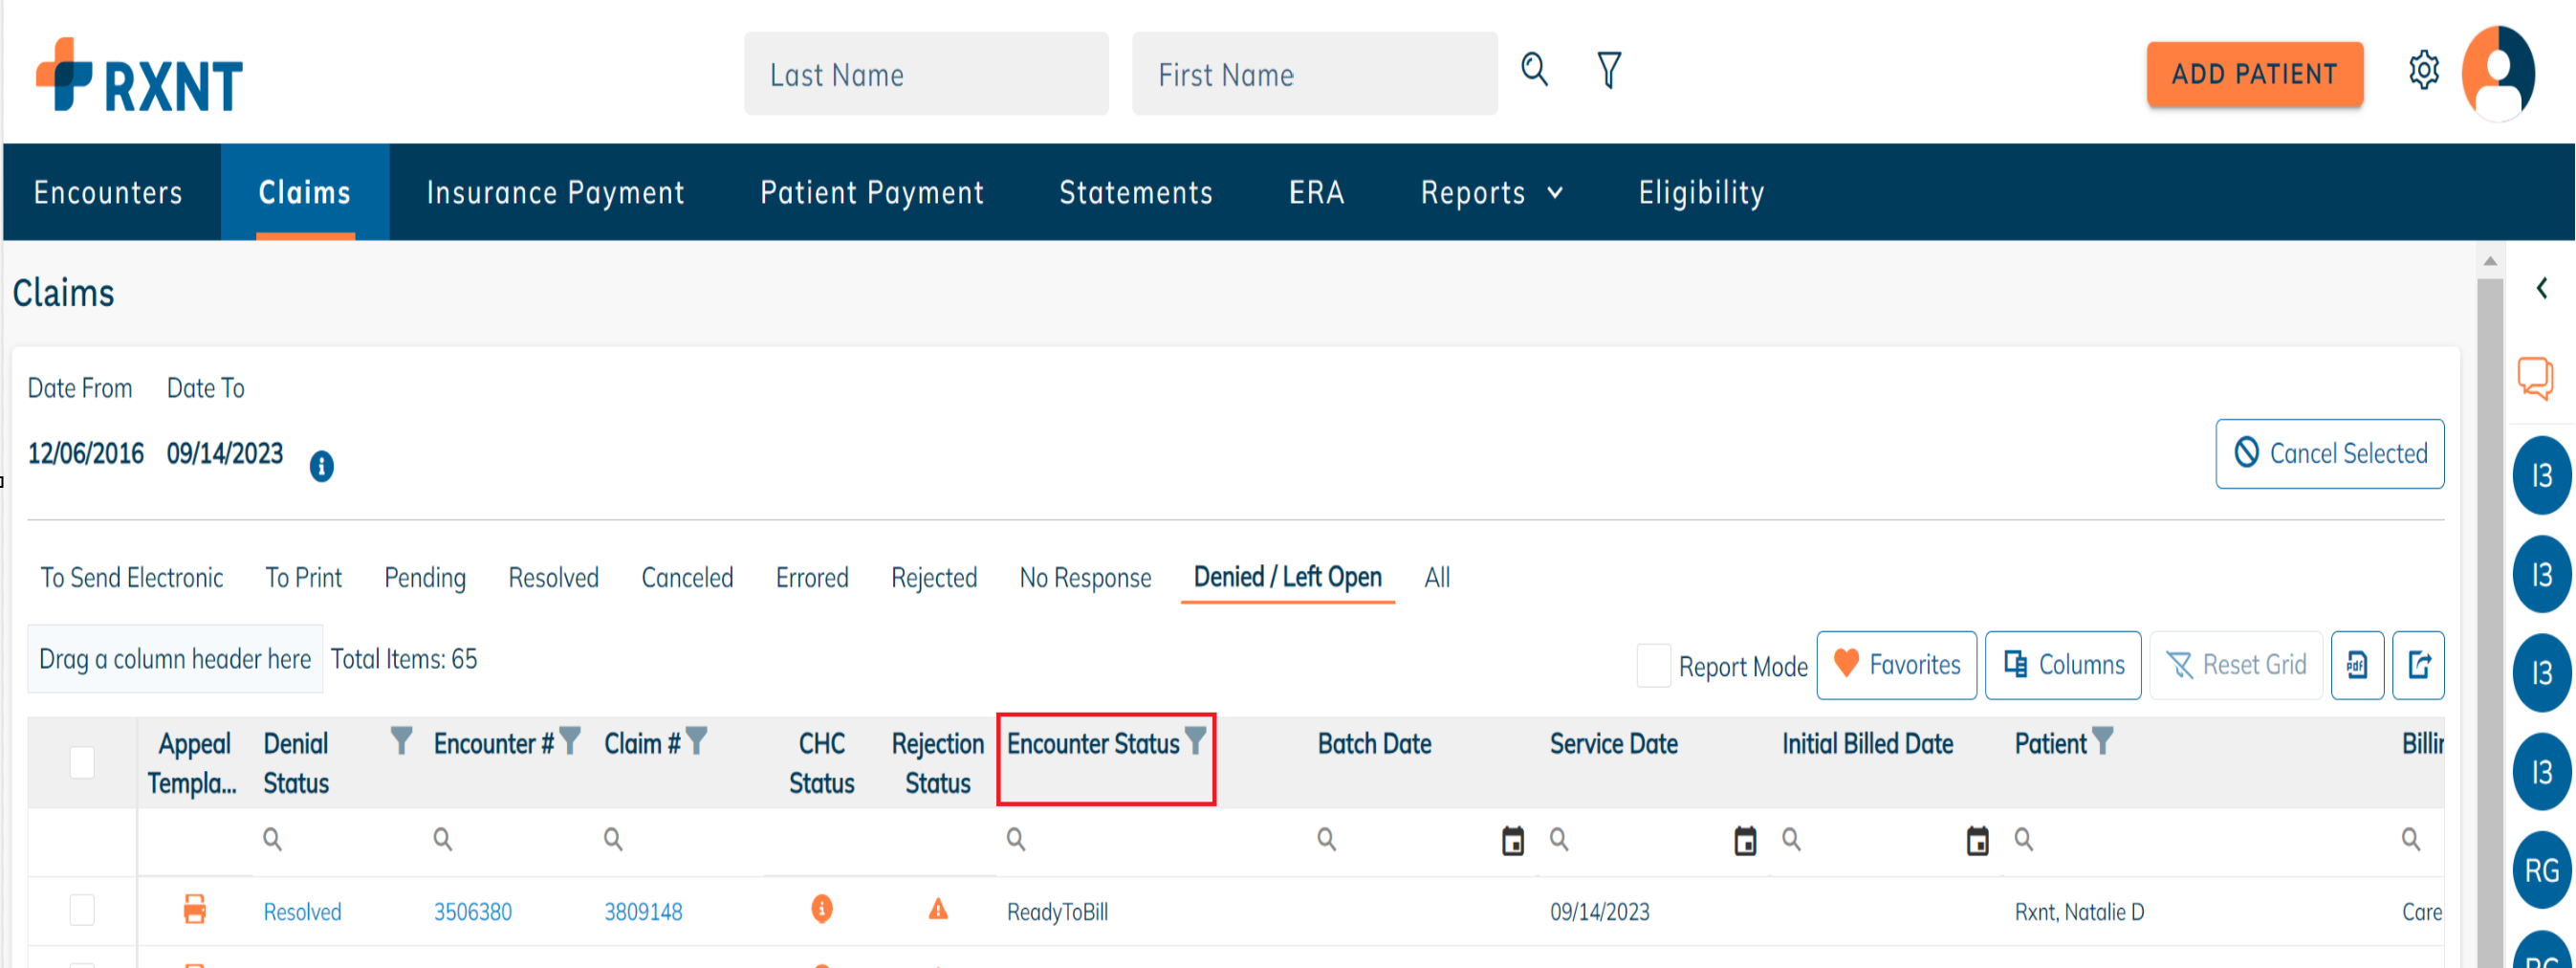2576x968 pixels.
Task: View Canceled claims
Action: coord(687,577)
